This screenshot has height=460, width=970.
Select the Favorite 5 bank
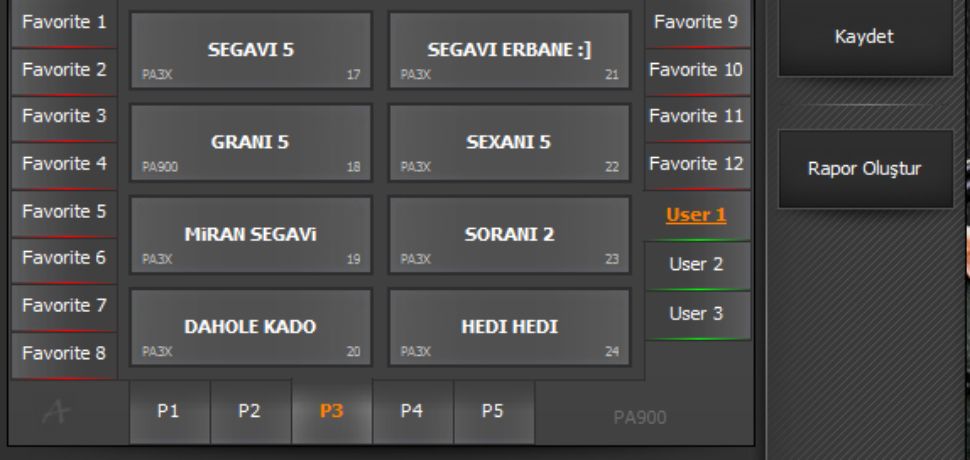pyautogui.click(x=64, y=211)
